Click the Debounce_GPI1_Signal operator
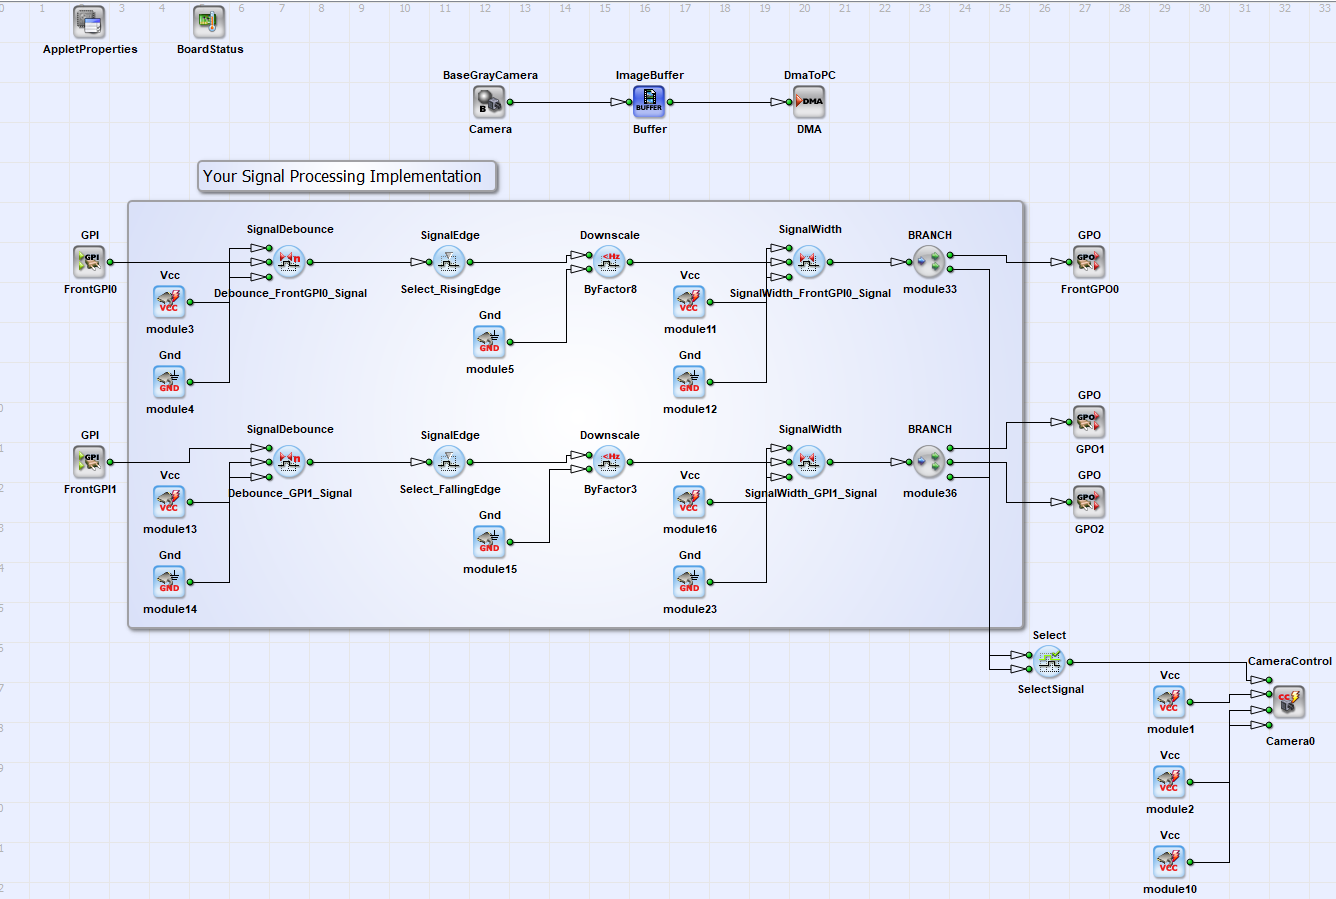 point(290,462)
